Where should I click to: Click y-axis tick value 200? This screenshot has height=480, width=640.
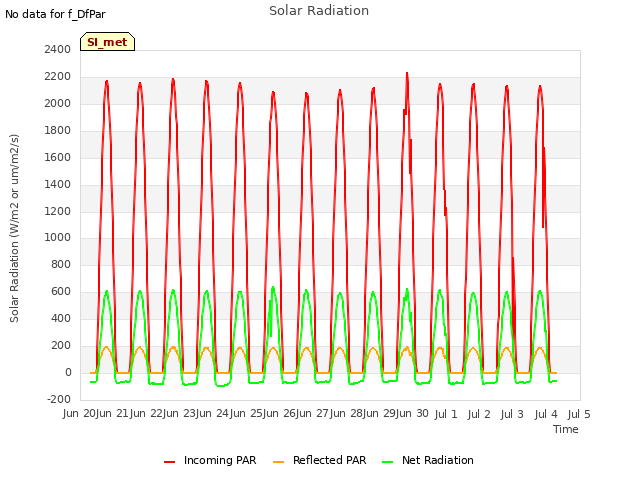(x=61, y=345)
